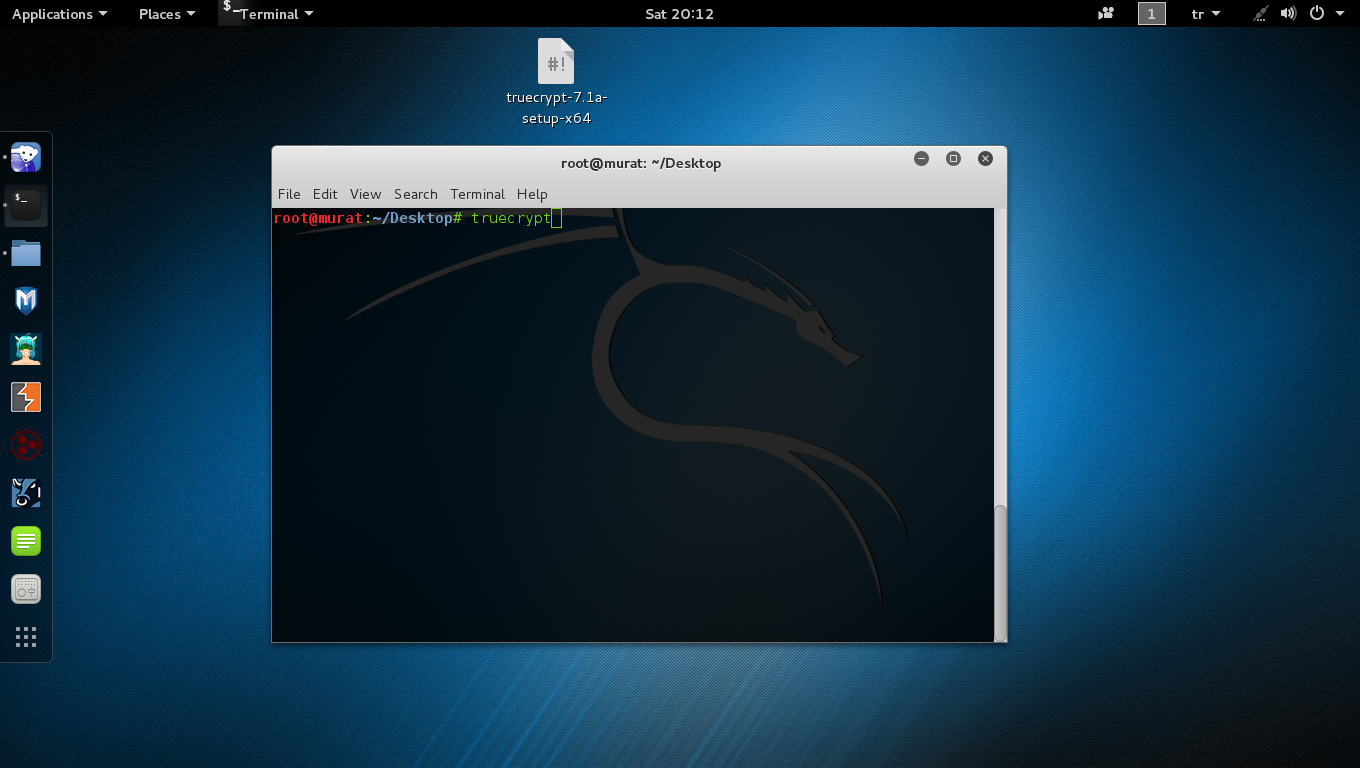The height and width of the screenshot is (768, 1360).
Task: Open the terminal's View menu
Action: 365,194
